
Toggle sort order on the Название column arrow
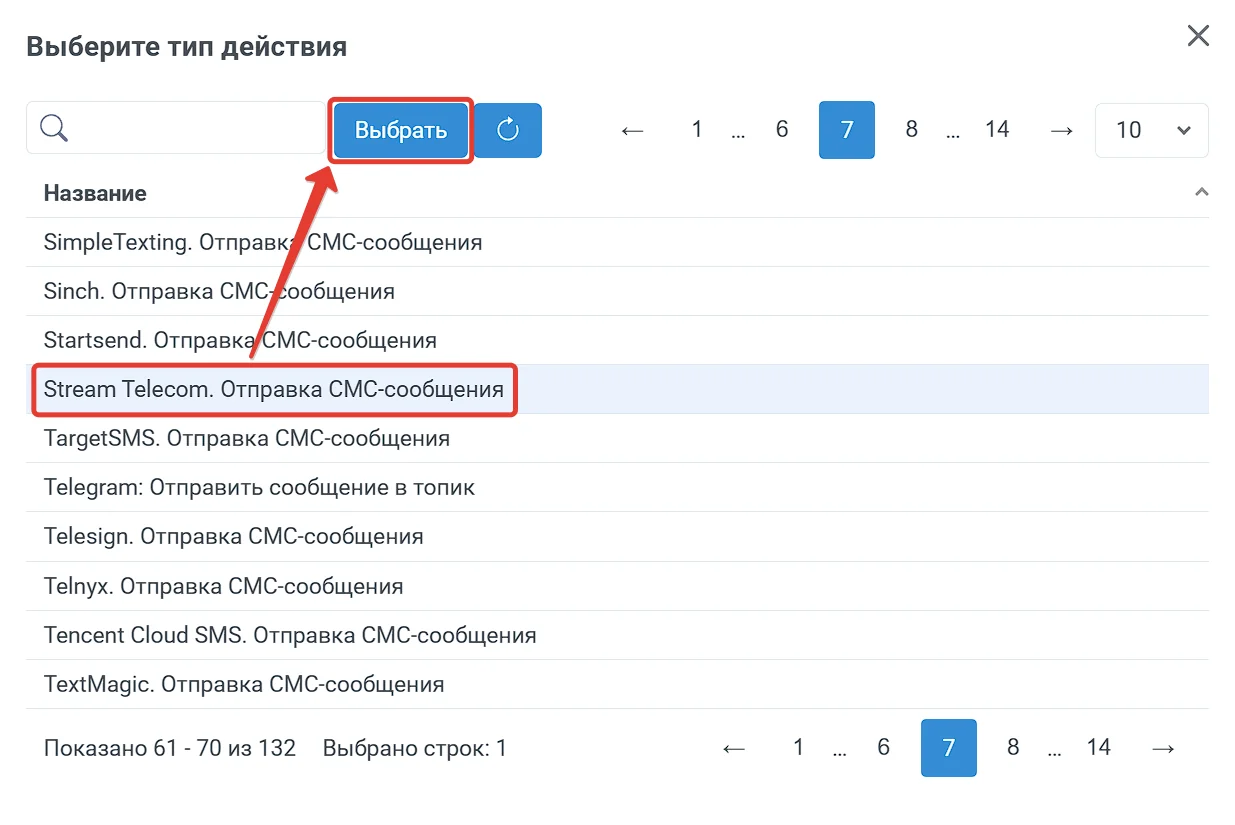point(1201,192)
